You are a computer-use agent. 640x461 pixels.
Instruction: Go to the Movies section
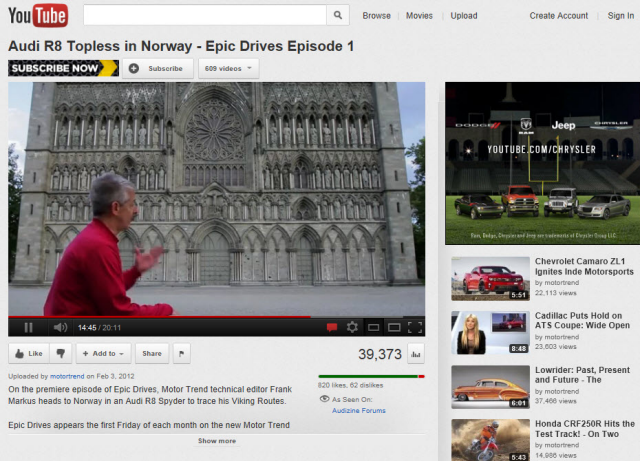coord(419,15)
